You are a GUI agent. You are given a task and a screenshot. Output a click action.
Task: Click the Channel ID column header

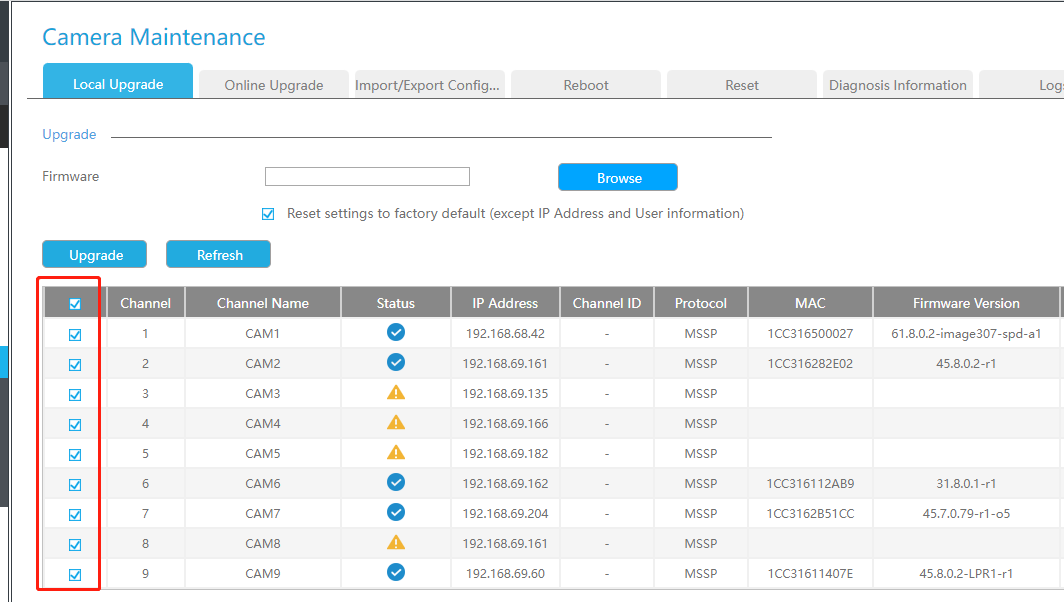(x=607, y=303)
